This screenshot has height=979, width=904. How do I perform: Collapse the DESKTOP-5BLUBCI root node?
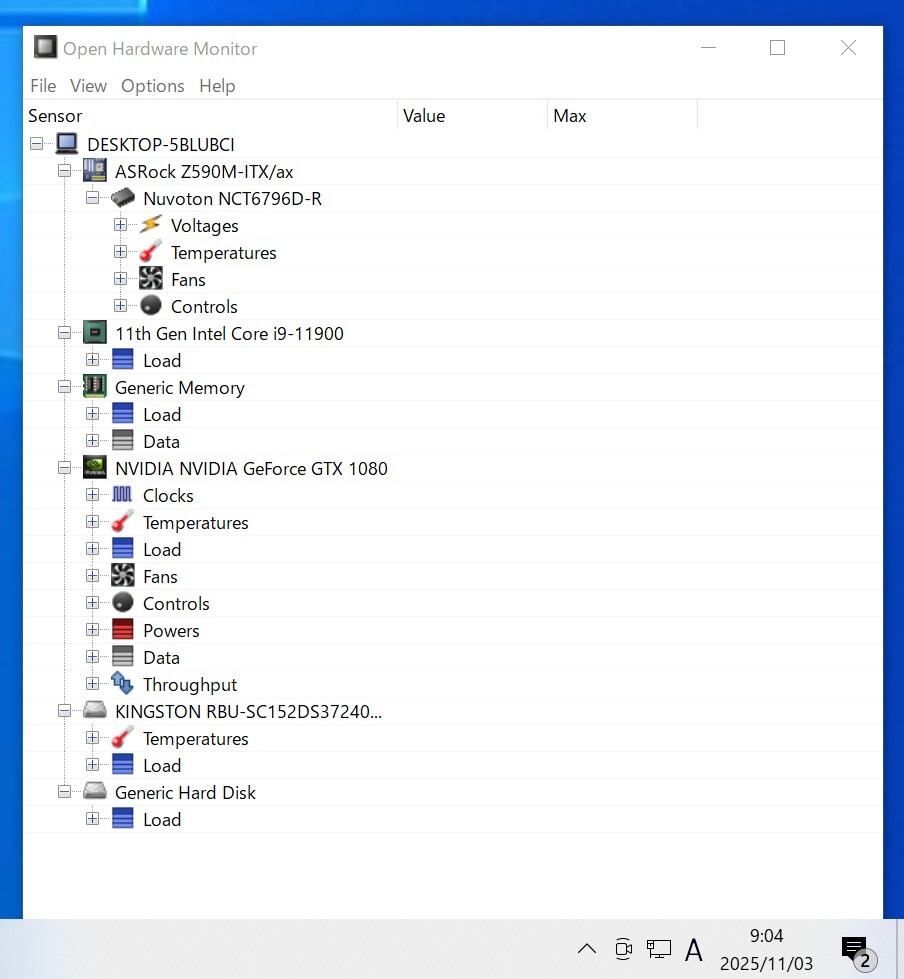37,145
